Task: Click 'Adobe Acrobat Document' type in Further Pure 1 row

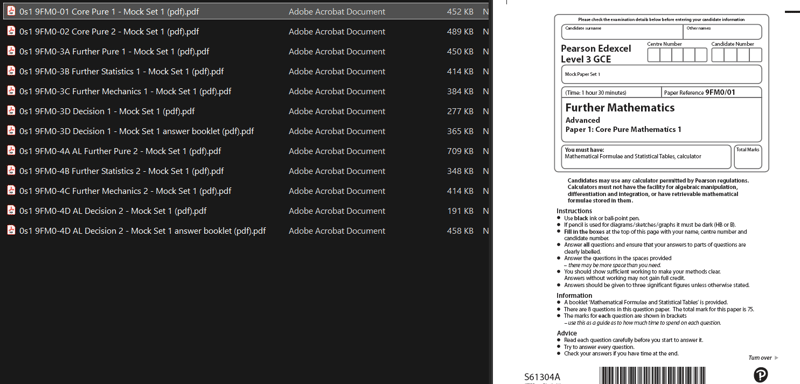Action: point(337,52)
